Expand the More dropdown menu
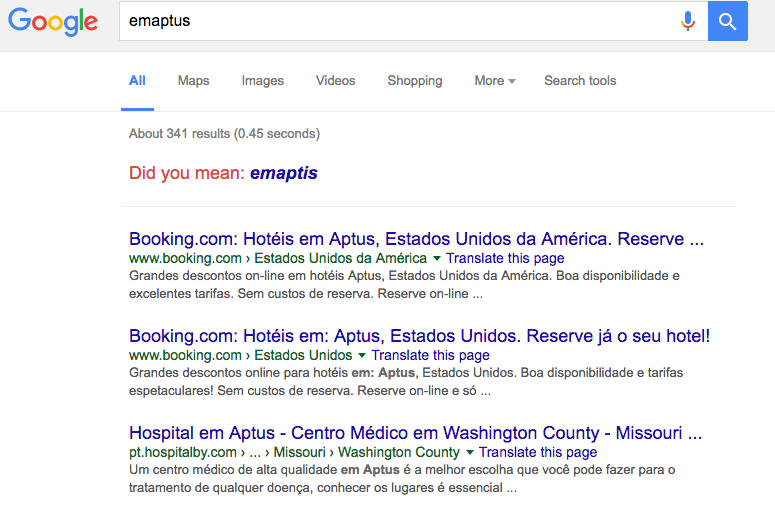The height and width of the screenshot is (506, 775). pyautogui.click(x=495, y=81)
